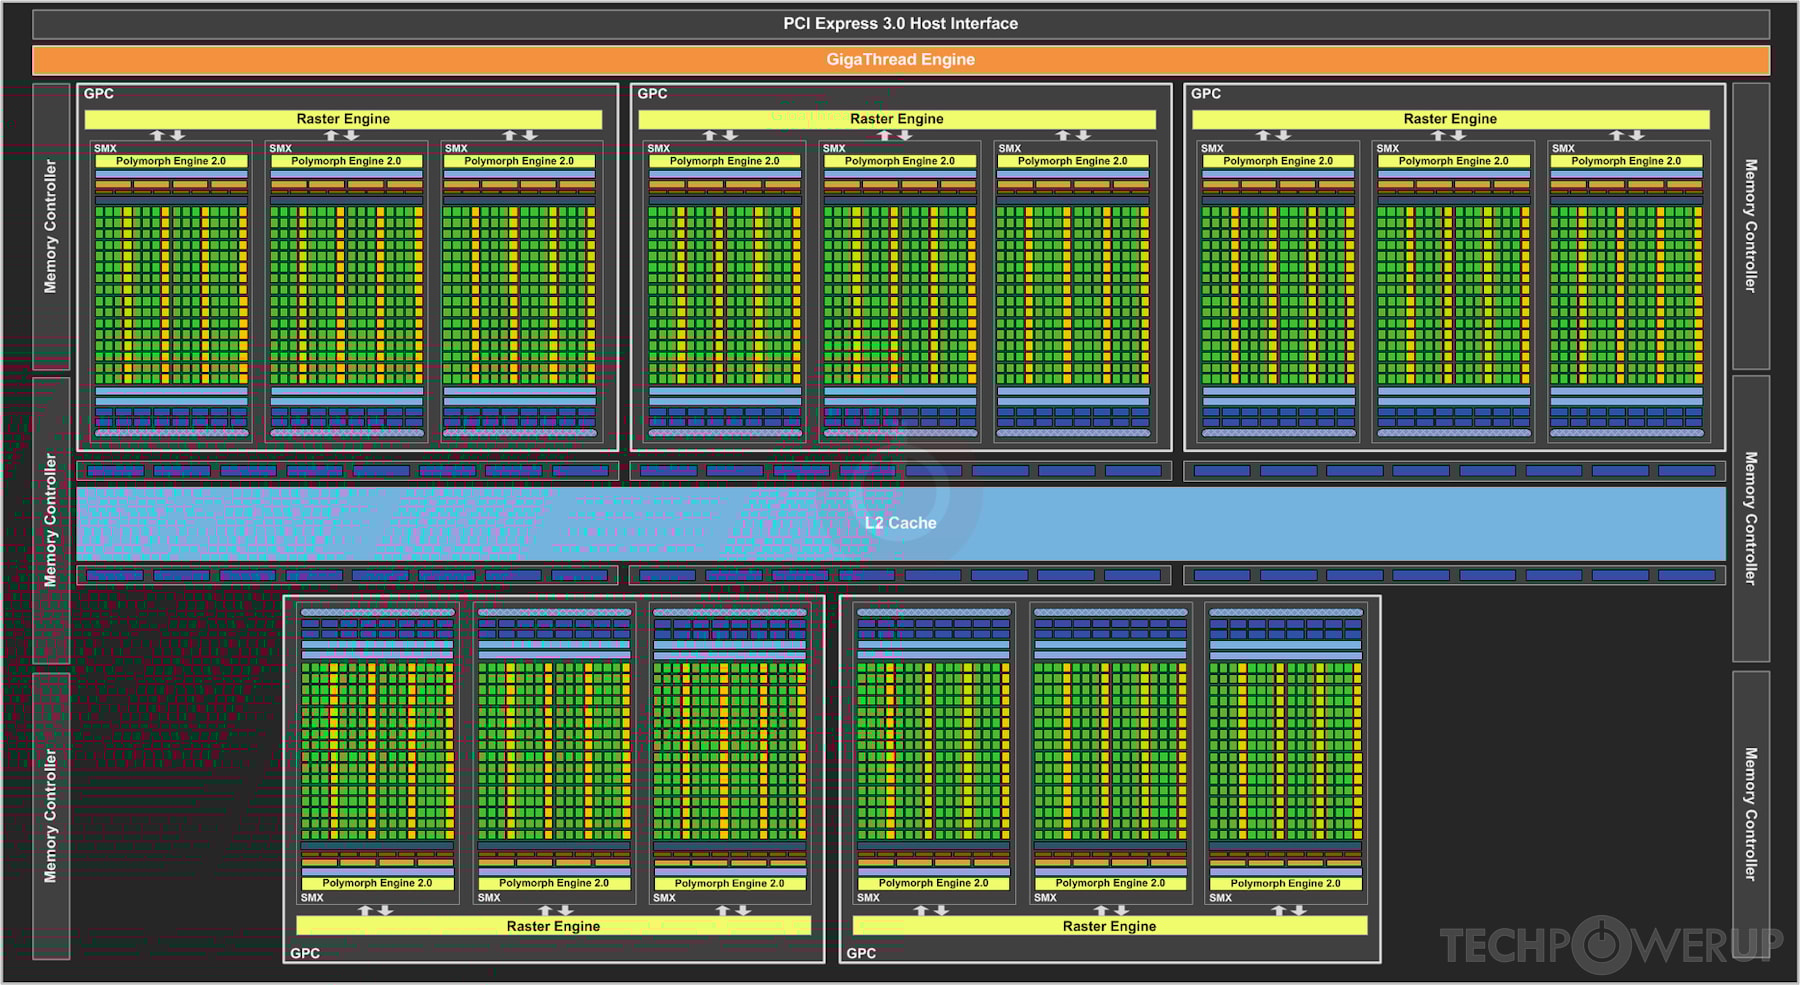Select a Polymorph Engine 2.0 block in top-left GPC

pos(172,160)
